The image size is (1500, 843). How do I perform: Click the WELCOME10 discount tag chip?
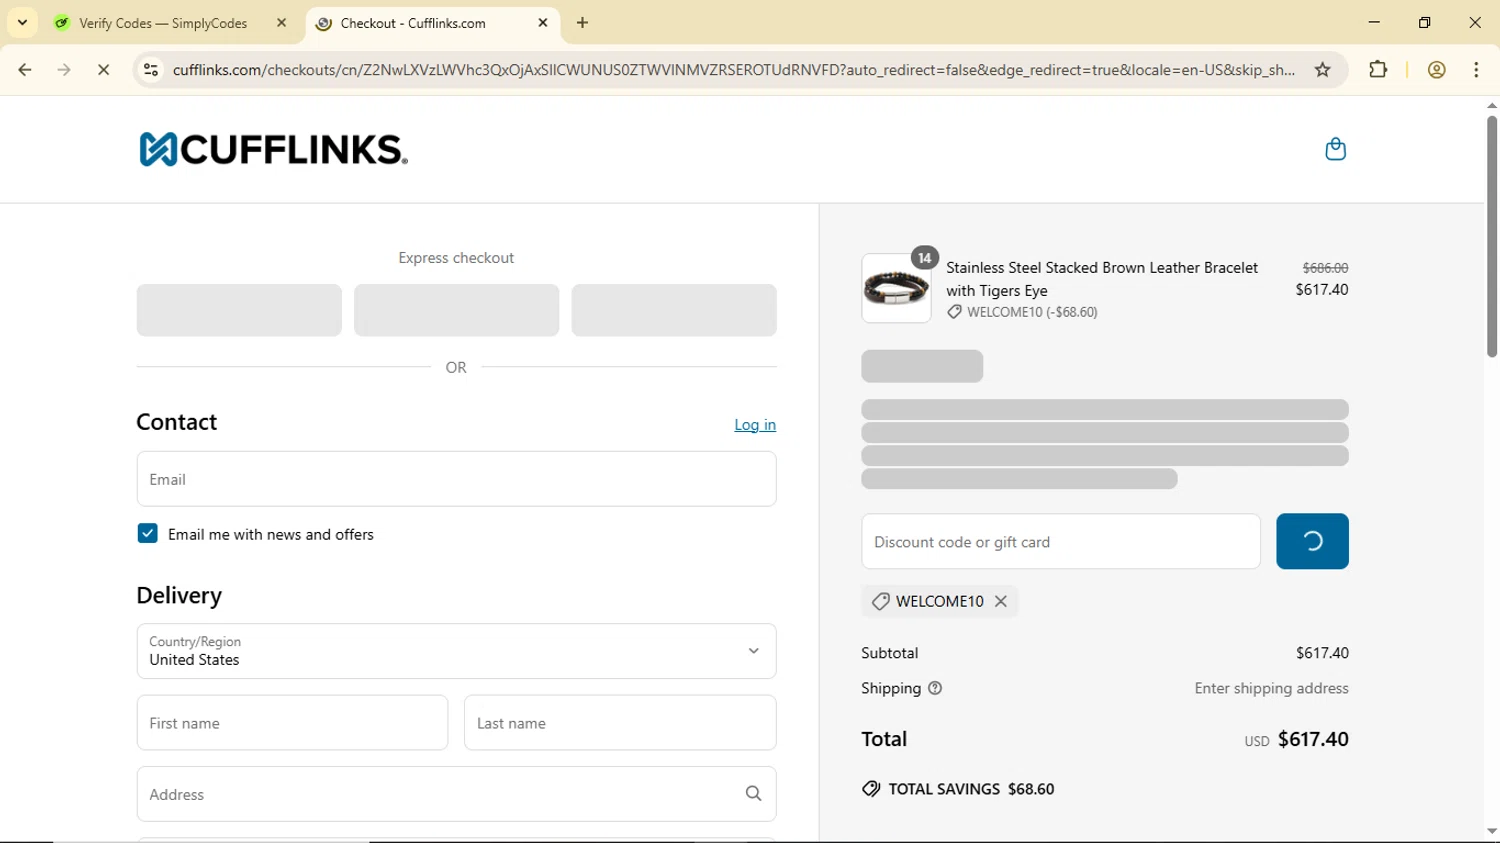click(940, 601)
